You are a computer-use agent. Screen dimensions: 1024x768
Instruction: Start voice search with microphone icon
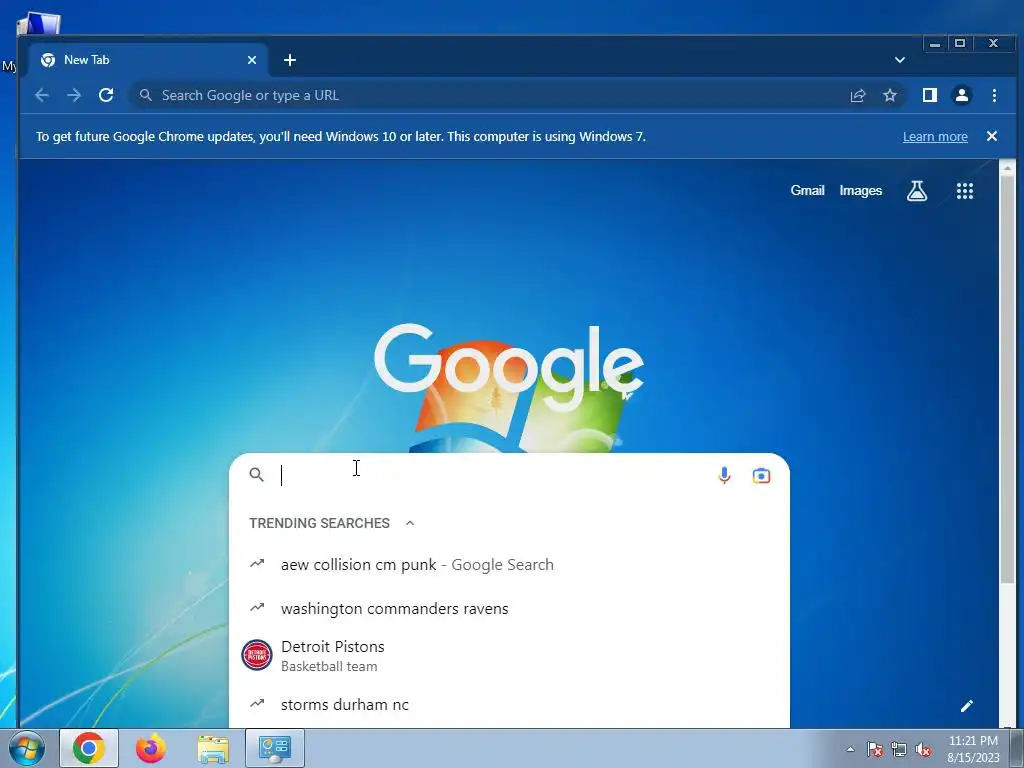click(x=724, y=475)
